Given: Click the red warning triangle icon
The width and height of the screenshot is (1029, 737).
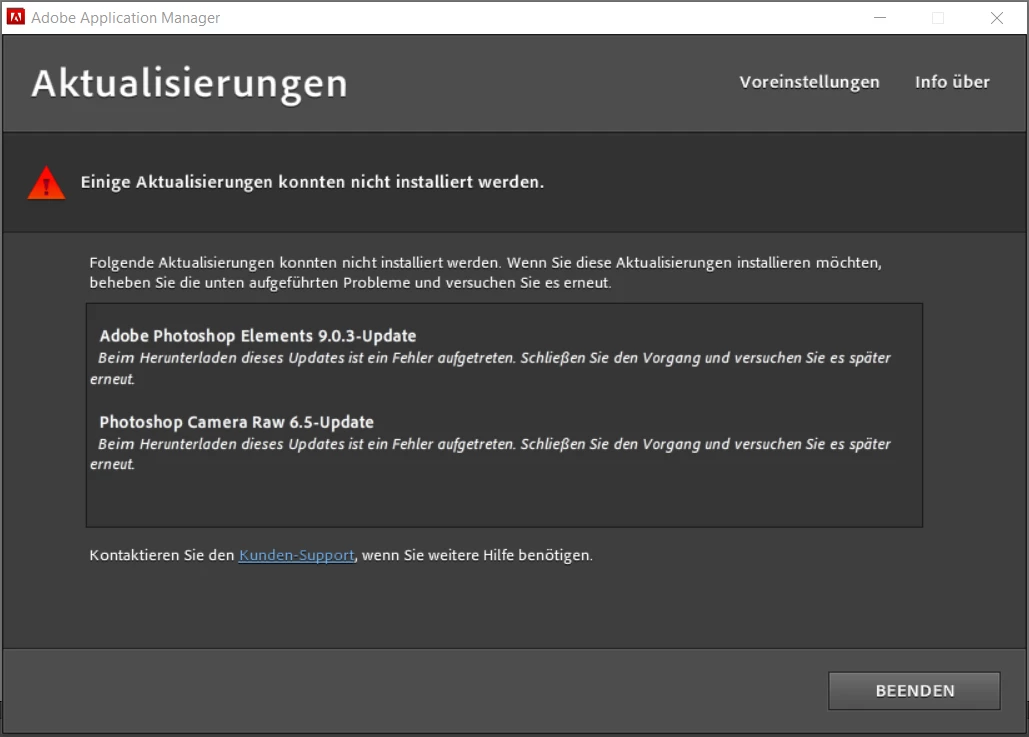Looking at the screenshot, I should click(46, 182).
